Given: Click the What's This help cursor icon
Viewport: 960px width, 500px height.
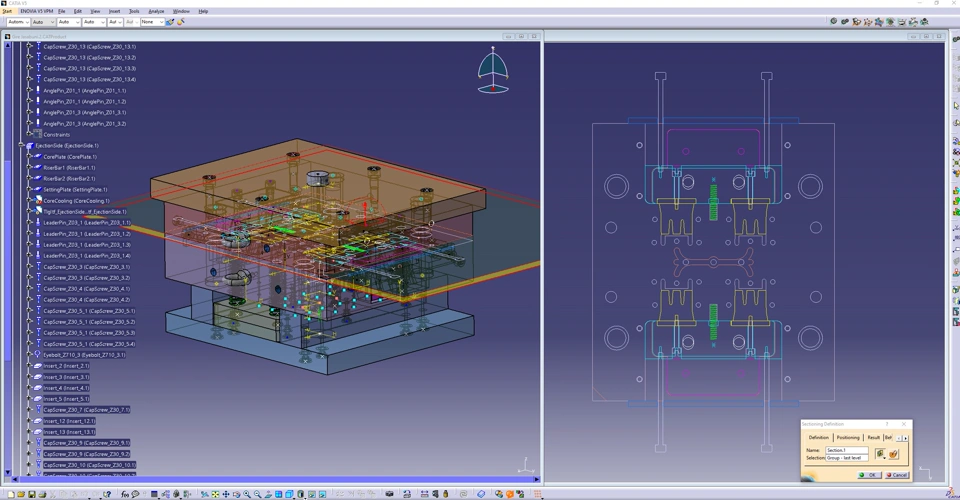Looking at the screenshot, I should (x=107, y=494).
